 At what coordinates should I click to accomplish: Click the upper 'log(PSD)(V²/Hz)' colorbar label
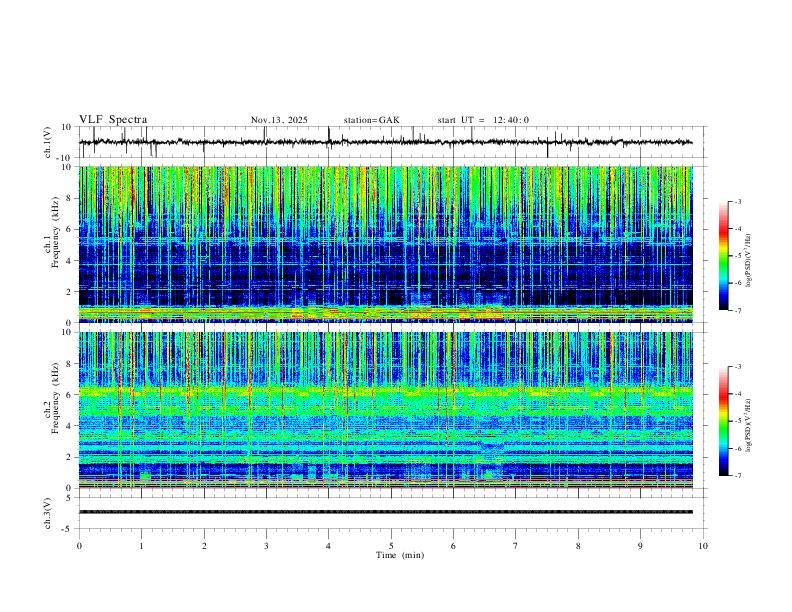(x=748, y=261)
